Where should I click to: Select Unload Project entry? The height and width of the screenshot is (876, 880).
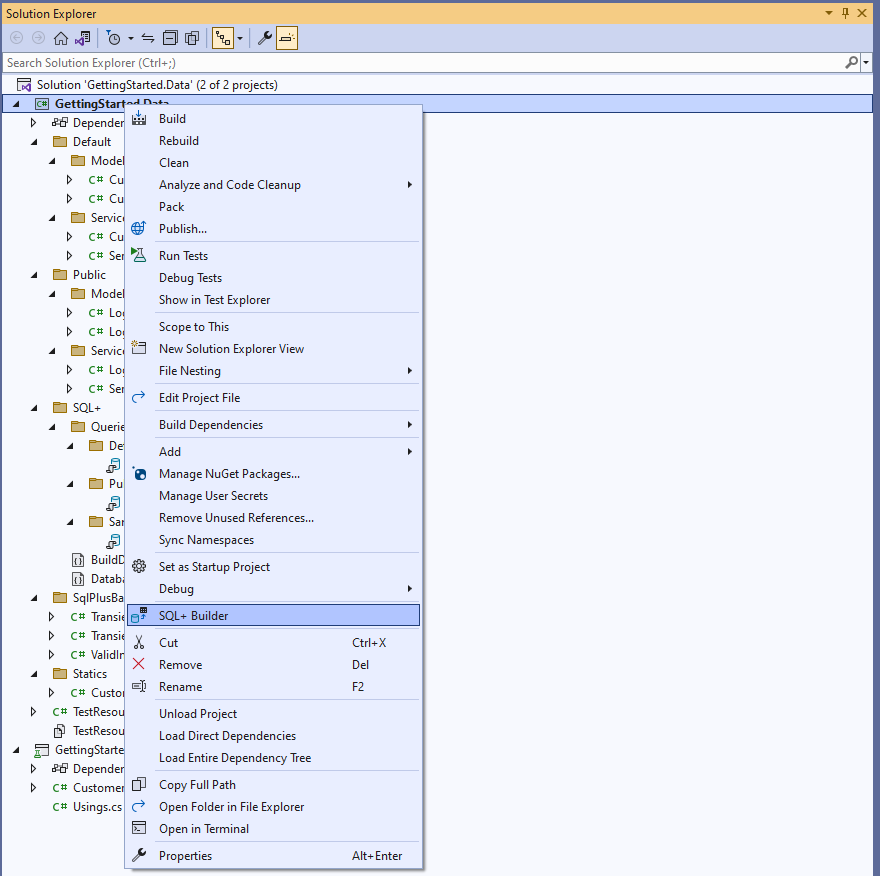[273, 714]
